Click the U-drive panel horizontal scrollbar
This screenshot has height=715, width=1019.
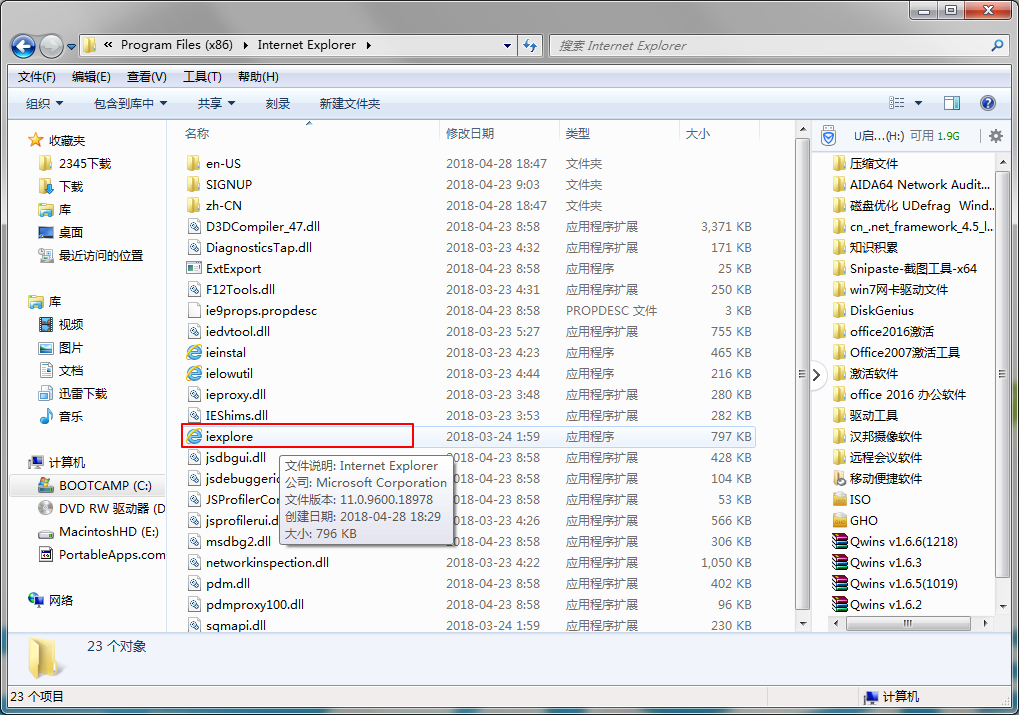click(909, 623)
